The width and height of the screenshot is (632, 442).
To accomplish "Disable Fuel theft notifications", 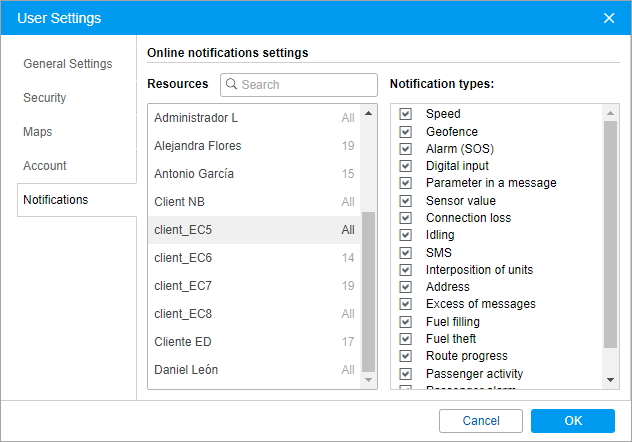I will click(x=405, y=339).
